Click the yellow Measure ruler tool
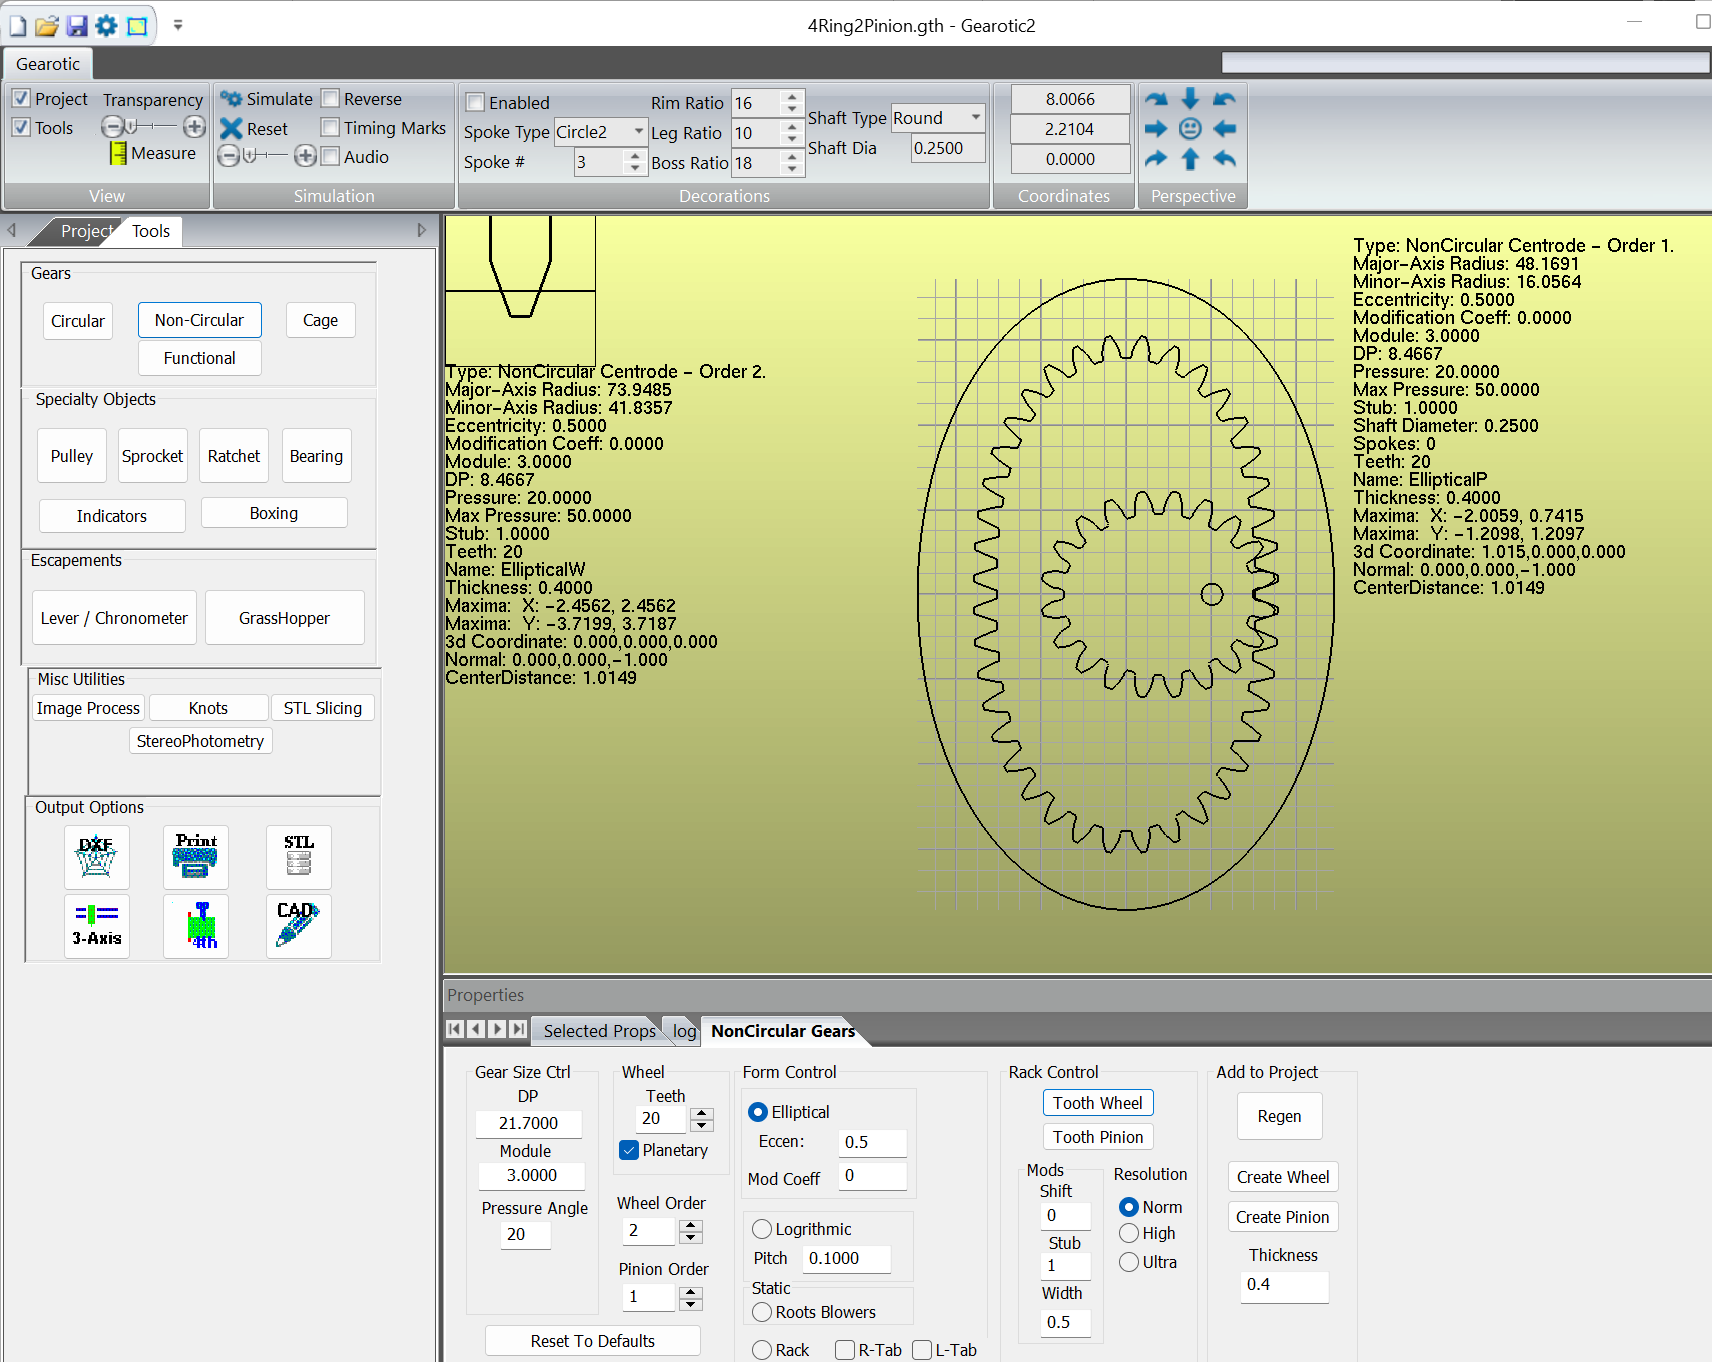This screenshot has height=1362, width=1712. (119, 154)
